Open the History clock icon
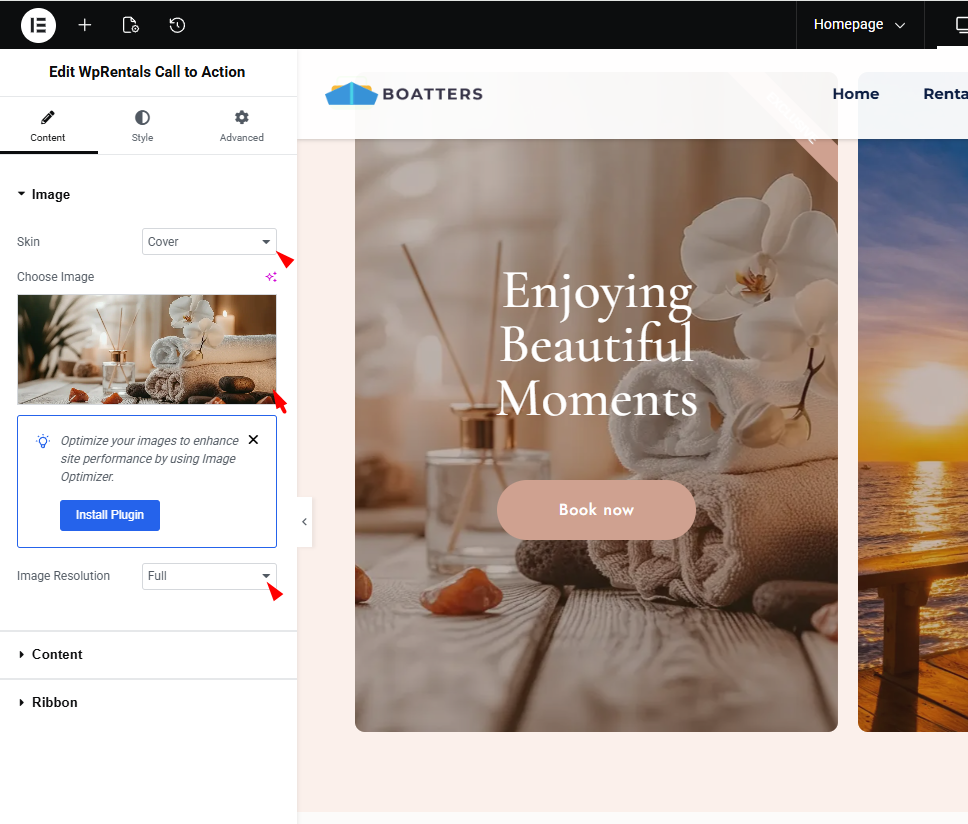The width and height of the screenshot is (968, 824). 177,25
